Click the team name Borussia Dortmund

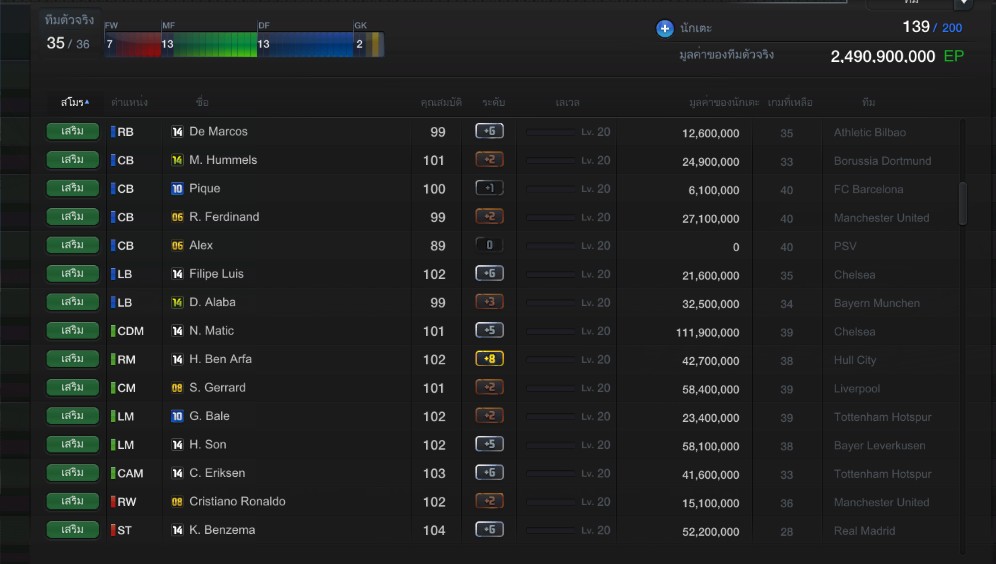coord(882,161)
